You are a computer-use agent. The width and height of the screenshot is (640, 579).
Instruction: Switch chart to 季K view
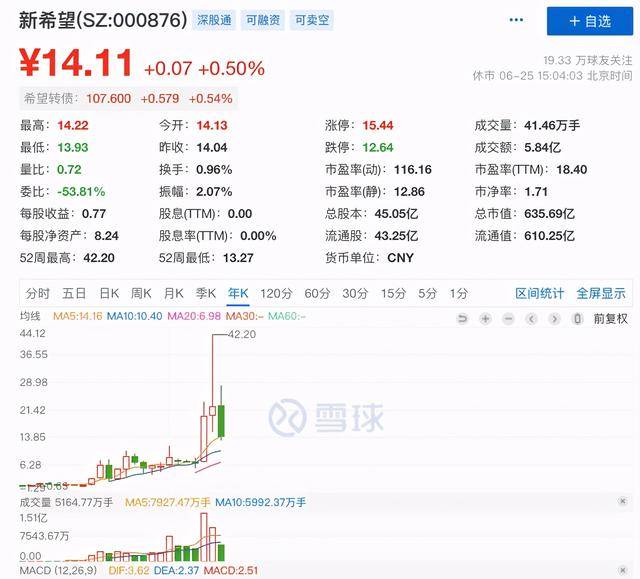(206, 293)
